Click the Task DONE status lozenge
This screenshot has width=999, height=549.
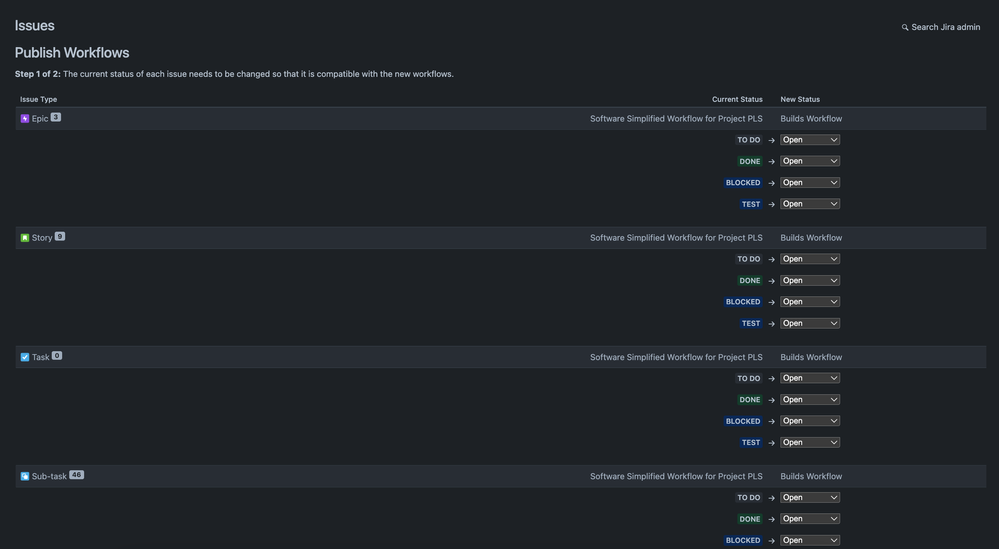pyautogui.click(x=749, y=400)
